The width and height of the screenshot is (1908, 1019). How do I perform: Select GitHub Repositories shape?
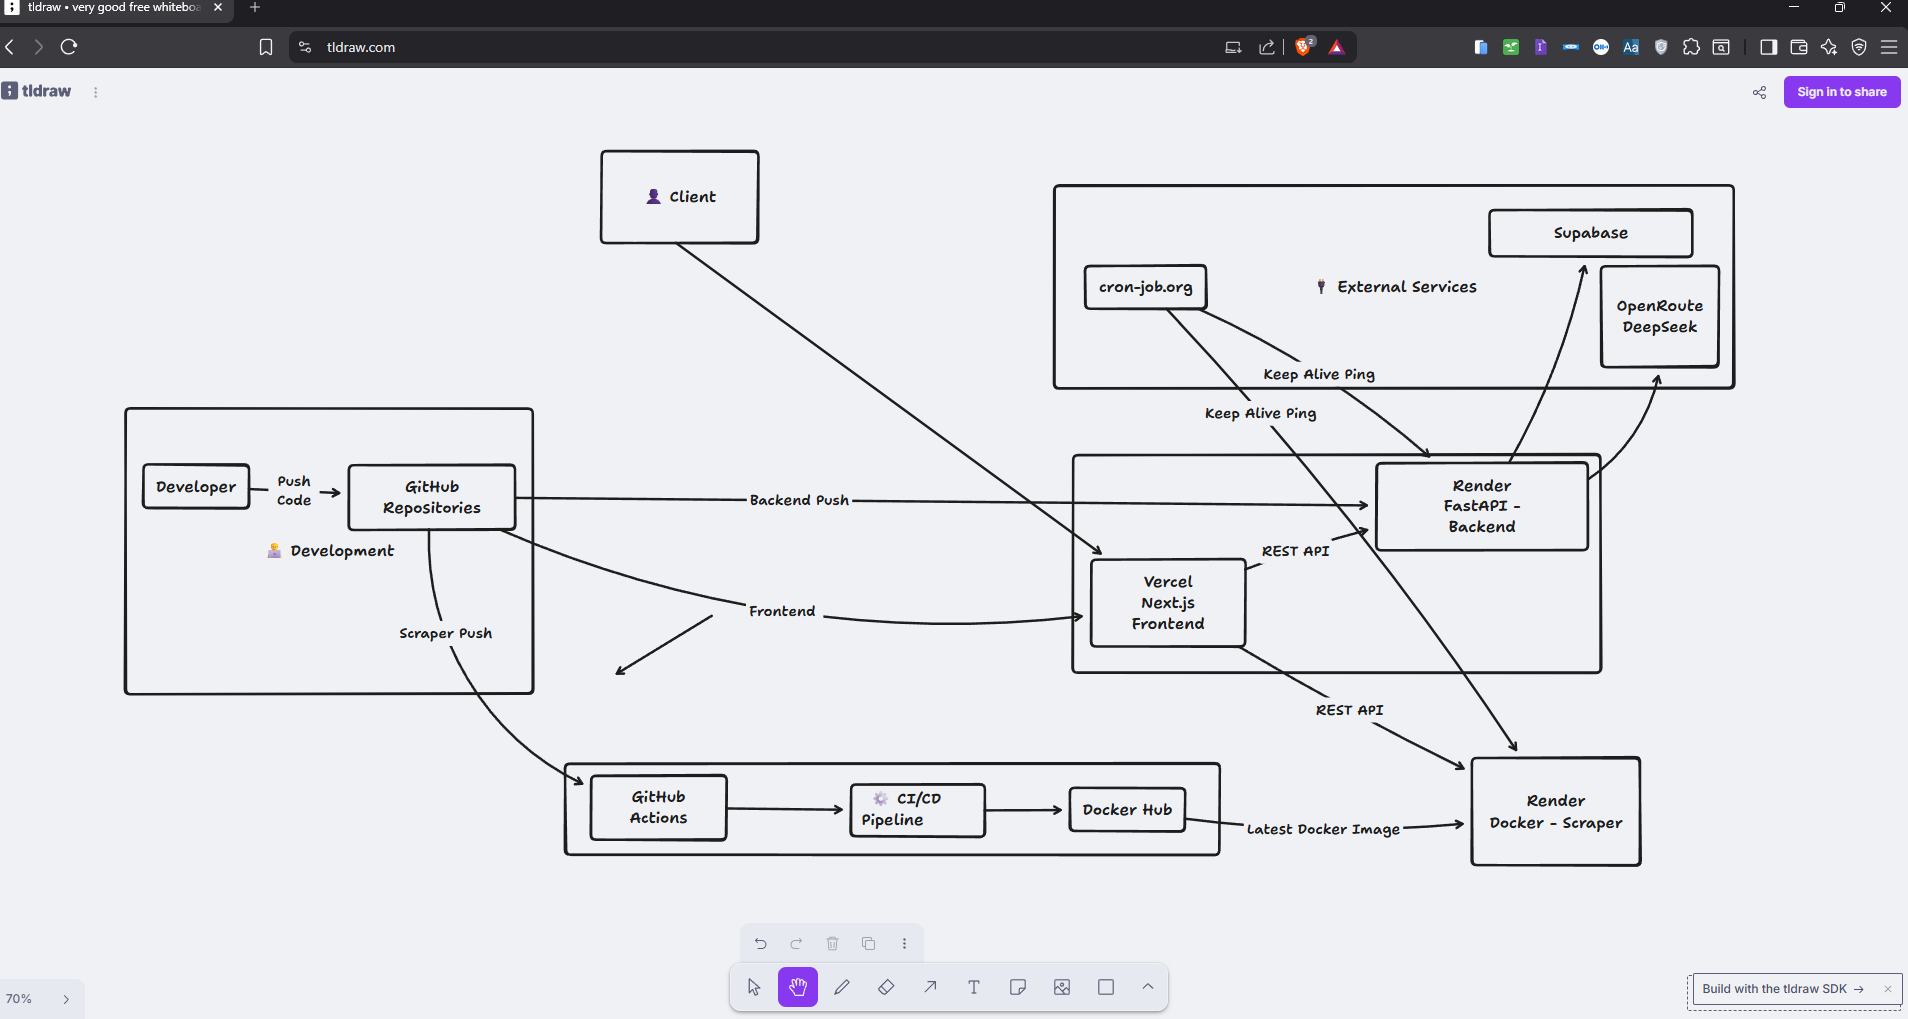pyautogui.click(x=432, y=497)
